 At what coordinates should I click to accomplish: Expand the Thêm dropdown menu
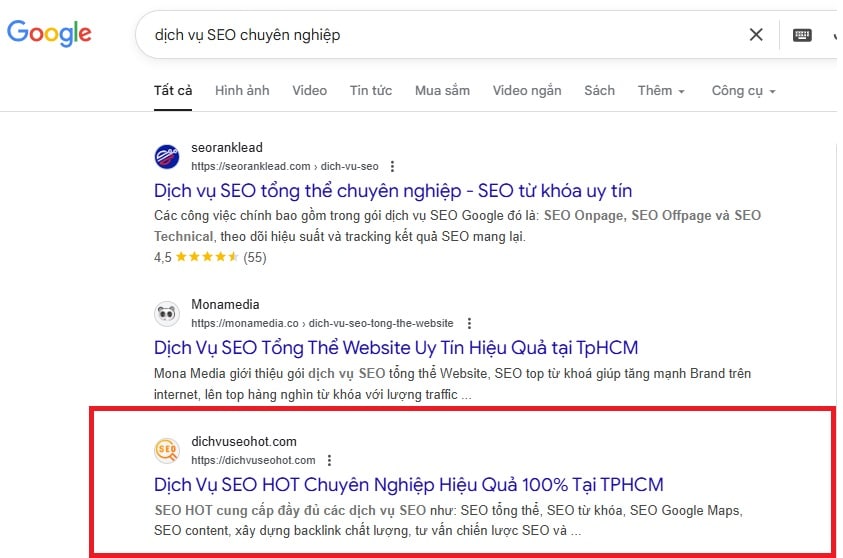pos(661,90)
